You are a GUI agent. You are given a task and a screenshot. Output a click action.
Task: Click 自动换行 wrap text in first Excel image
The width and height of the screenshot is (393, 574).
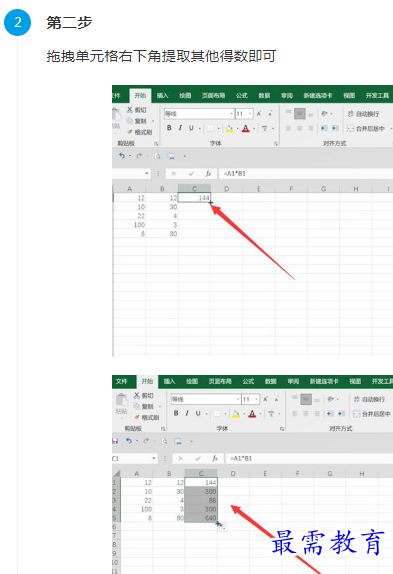[363, 114]
